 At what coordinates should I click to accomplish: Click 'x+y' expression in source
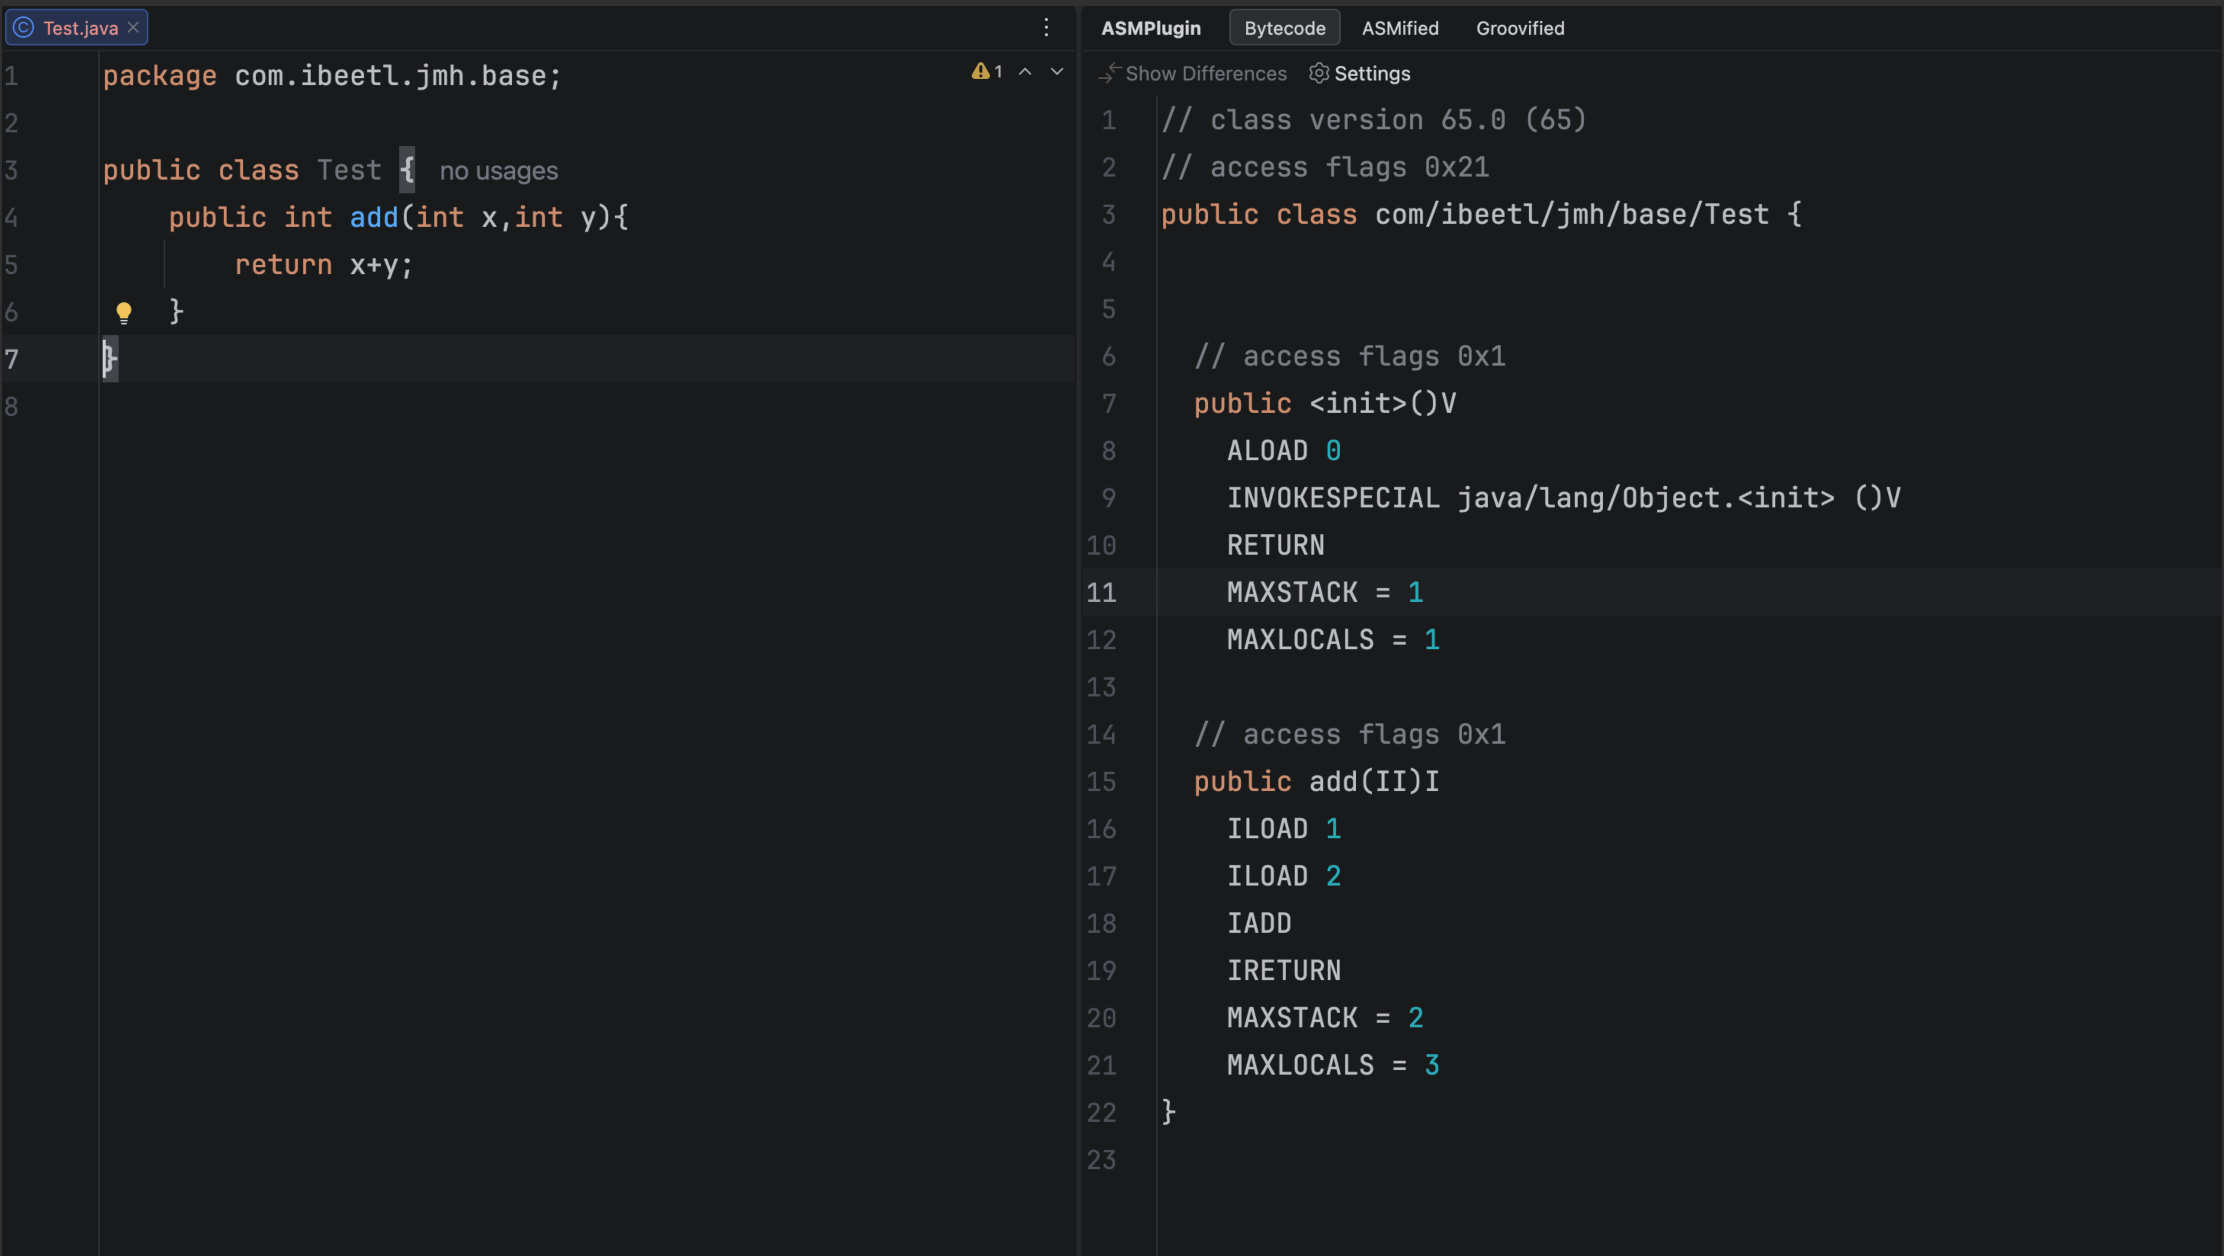[374, 265]
